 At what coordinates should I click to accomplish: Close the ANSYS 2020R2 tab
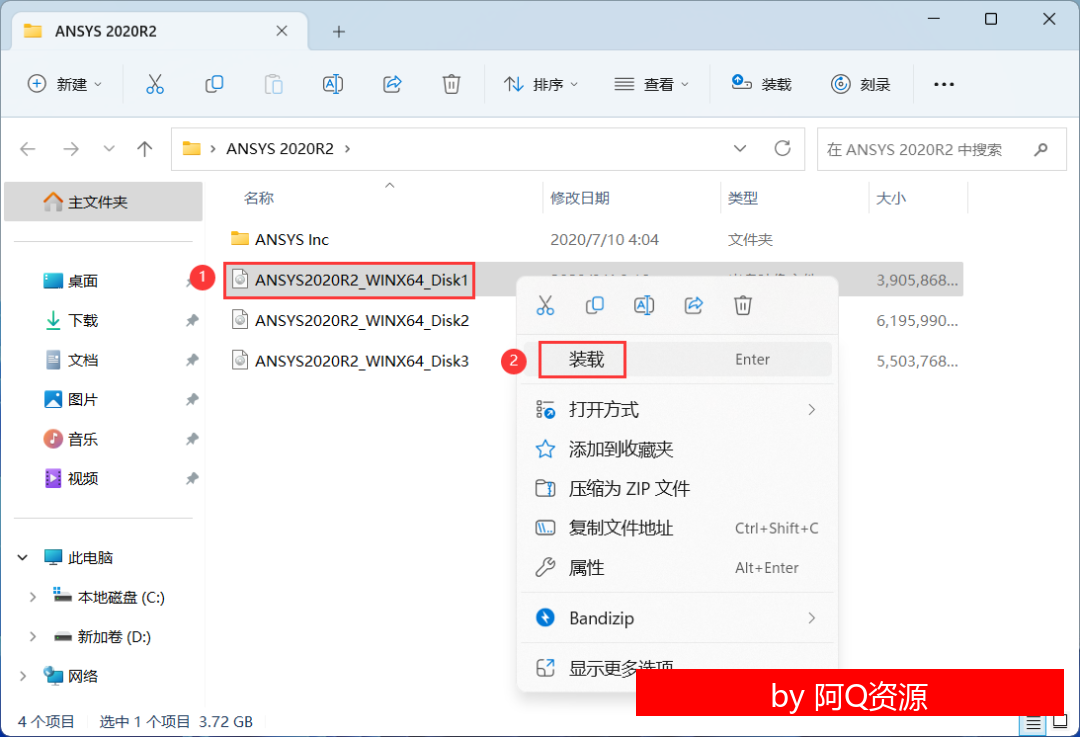tap(282, 31)
